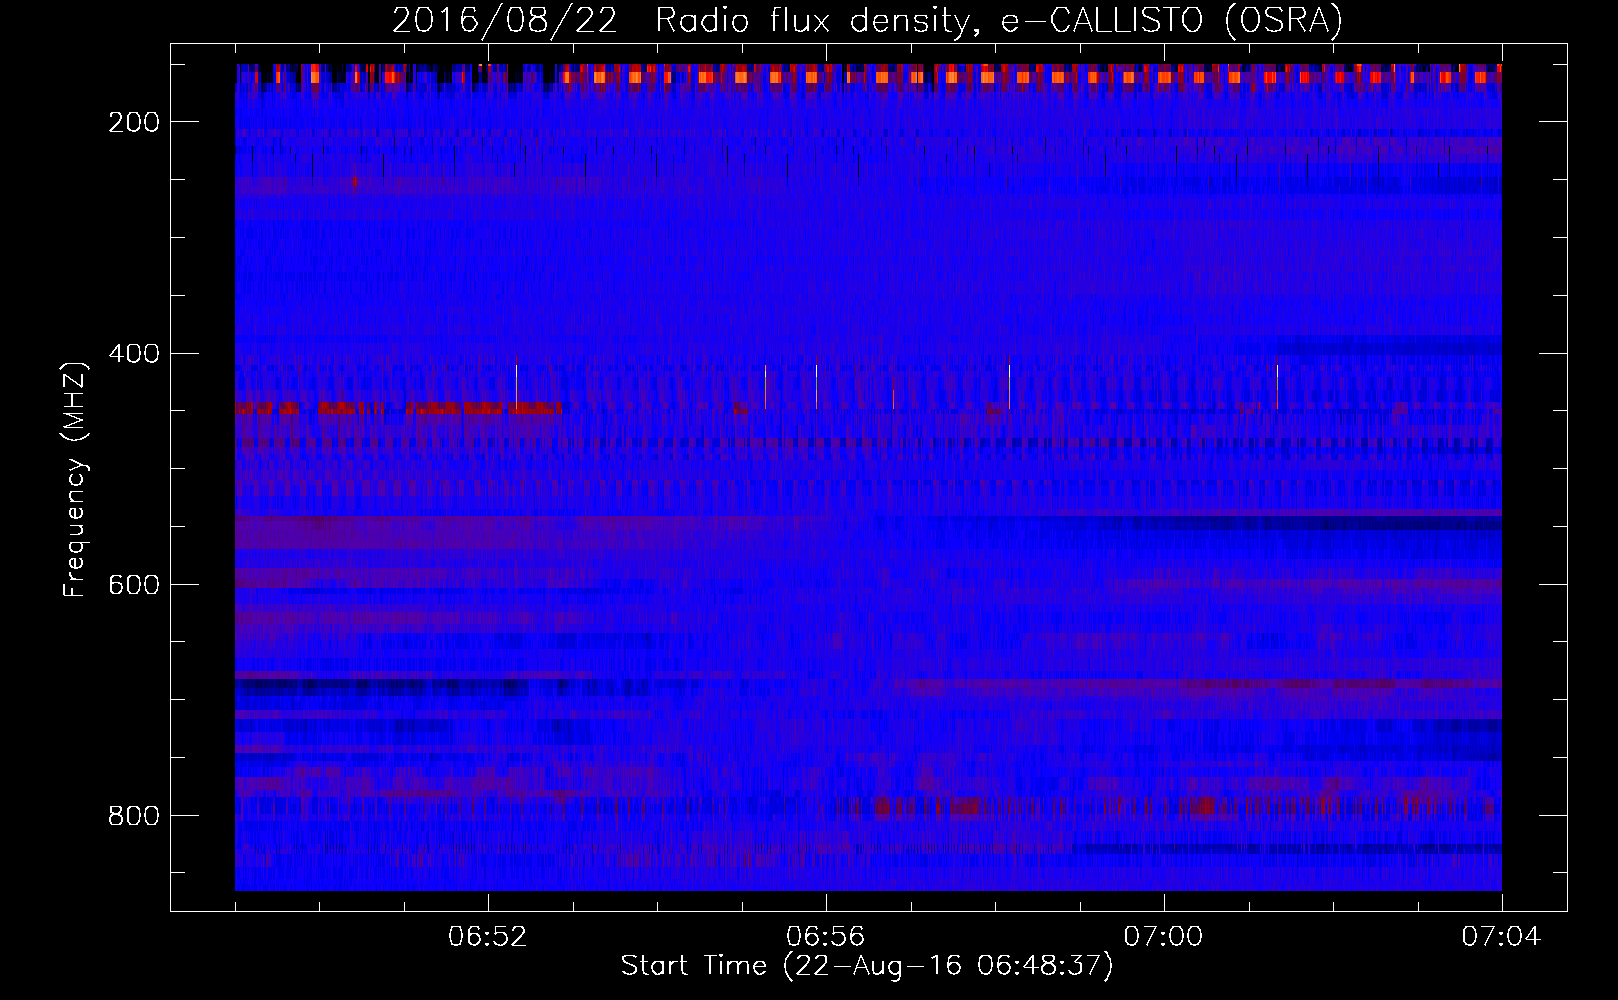Click the 600 frequency tick label
The height and width of the screenshot is (1000, 1618).
(134, 584)
